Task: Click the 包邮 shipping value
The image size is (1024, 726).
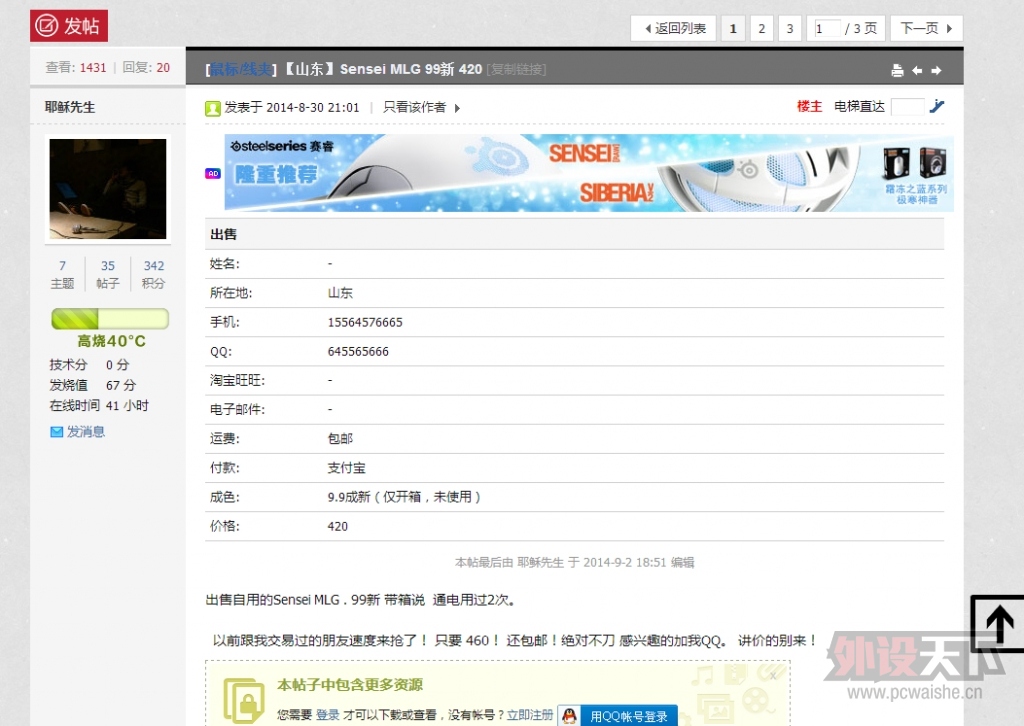Action: (x=340, y=439)
